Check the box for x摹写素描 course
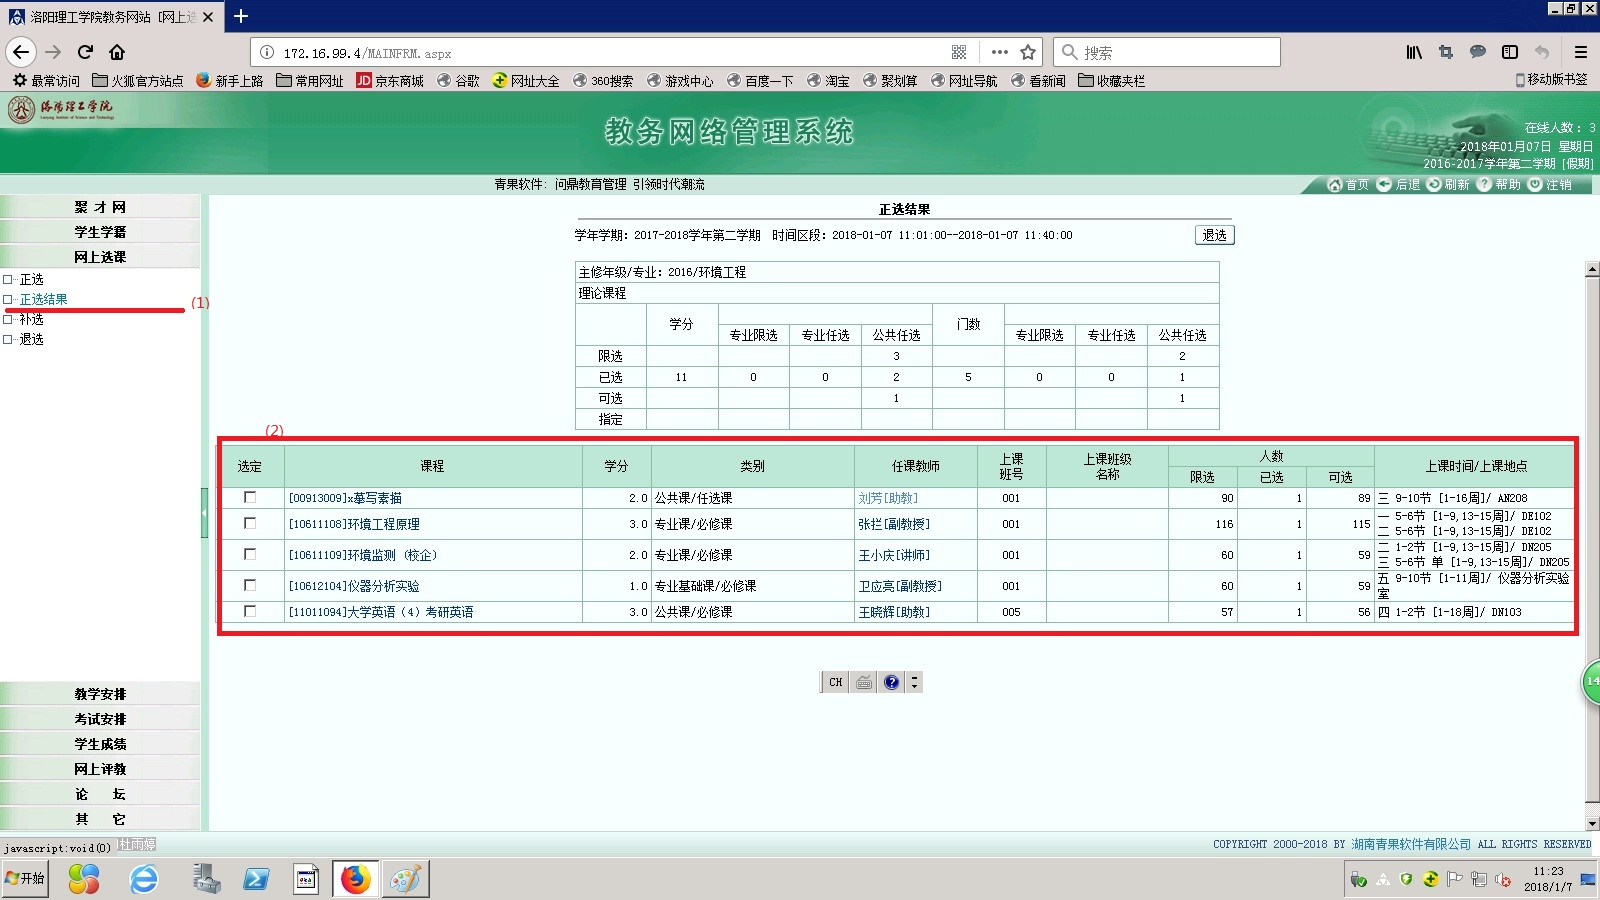The width and height of the screenshot is (1600, 900). pyautogui.click(x=250, y=497)
